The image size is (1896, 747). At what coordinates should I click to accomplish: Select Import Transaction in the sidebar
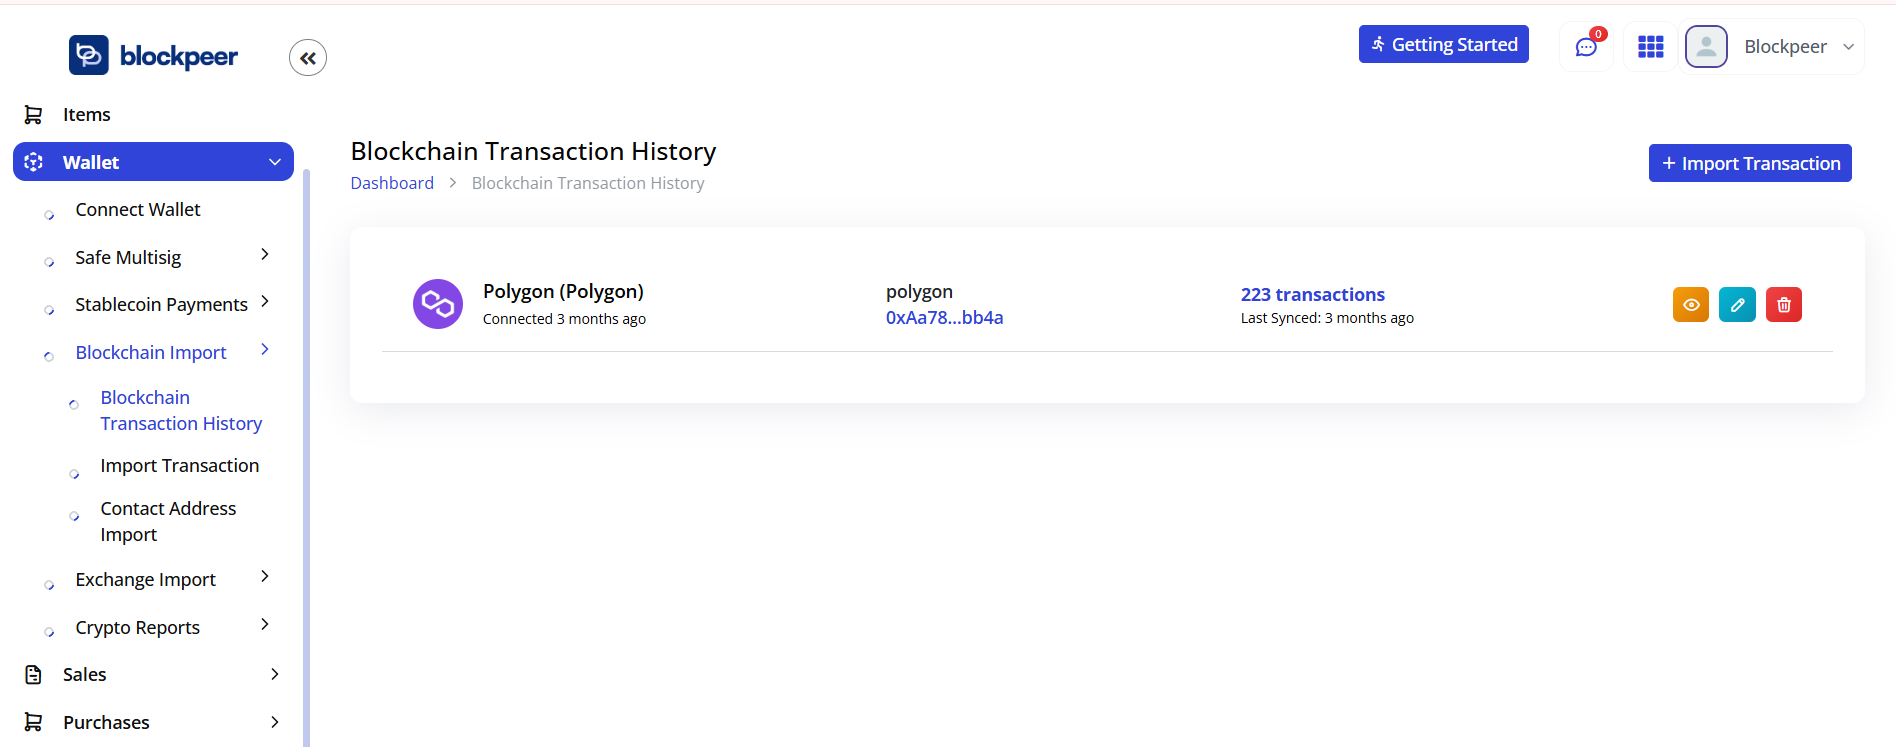coord(179,466)
